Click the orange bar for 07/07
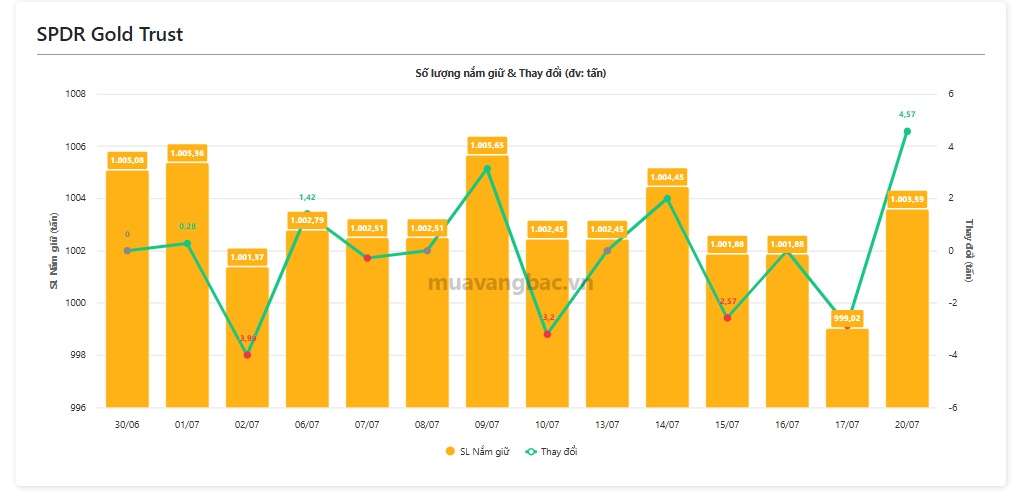The height and width of the screenshot is (493, 1022). (x=367, y=323)
